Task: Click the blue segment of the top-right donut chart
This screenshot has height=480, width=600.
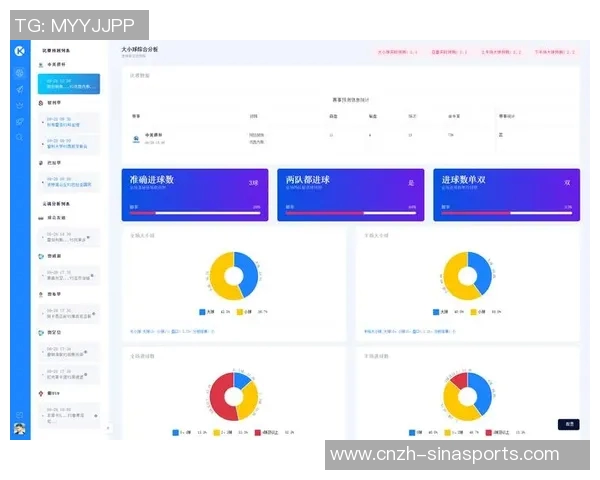Action: click(483, 273)
